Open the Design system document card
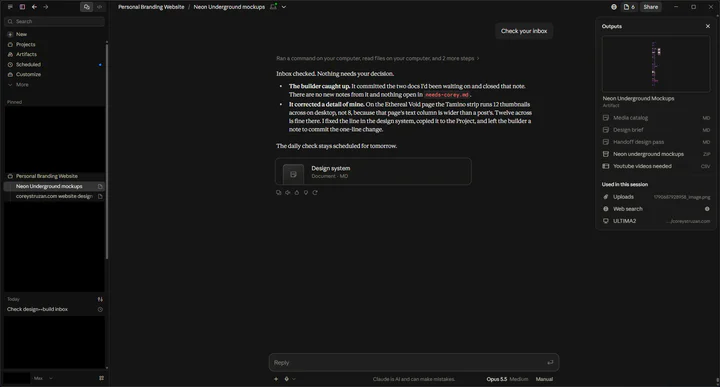Image resolution: width=720 pixels, height=387 pixels. click(x=373, y=172)
